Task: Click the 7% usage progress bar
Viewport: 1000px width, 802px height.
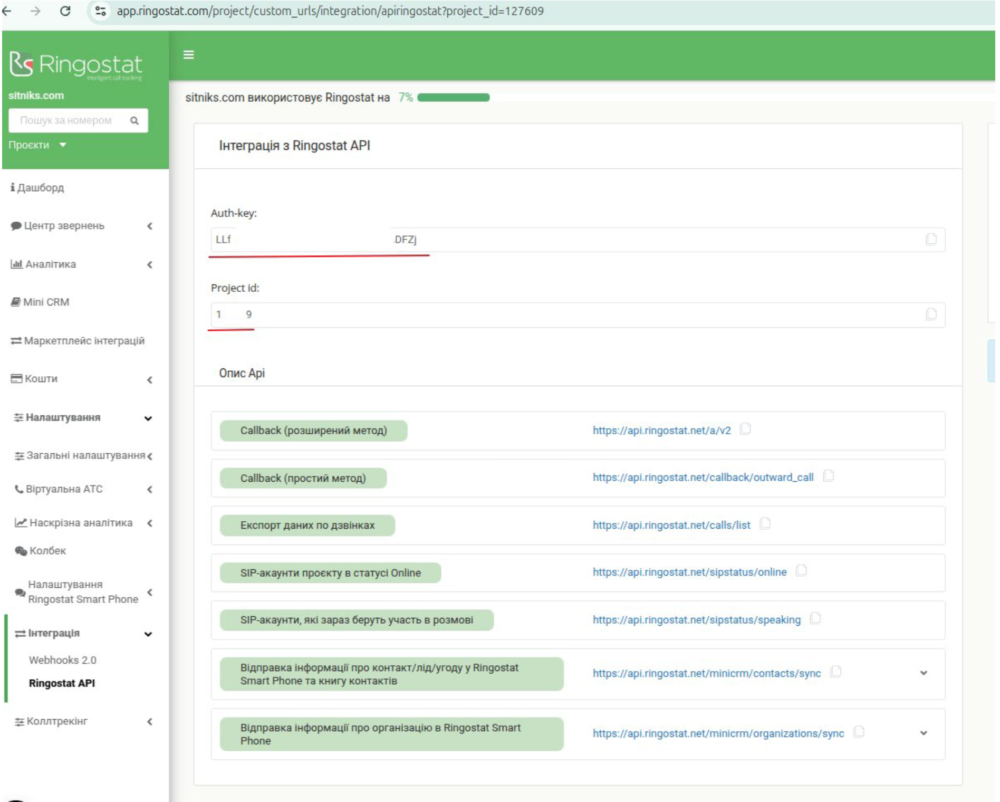Action: (x=453, y=98)
